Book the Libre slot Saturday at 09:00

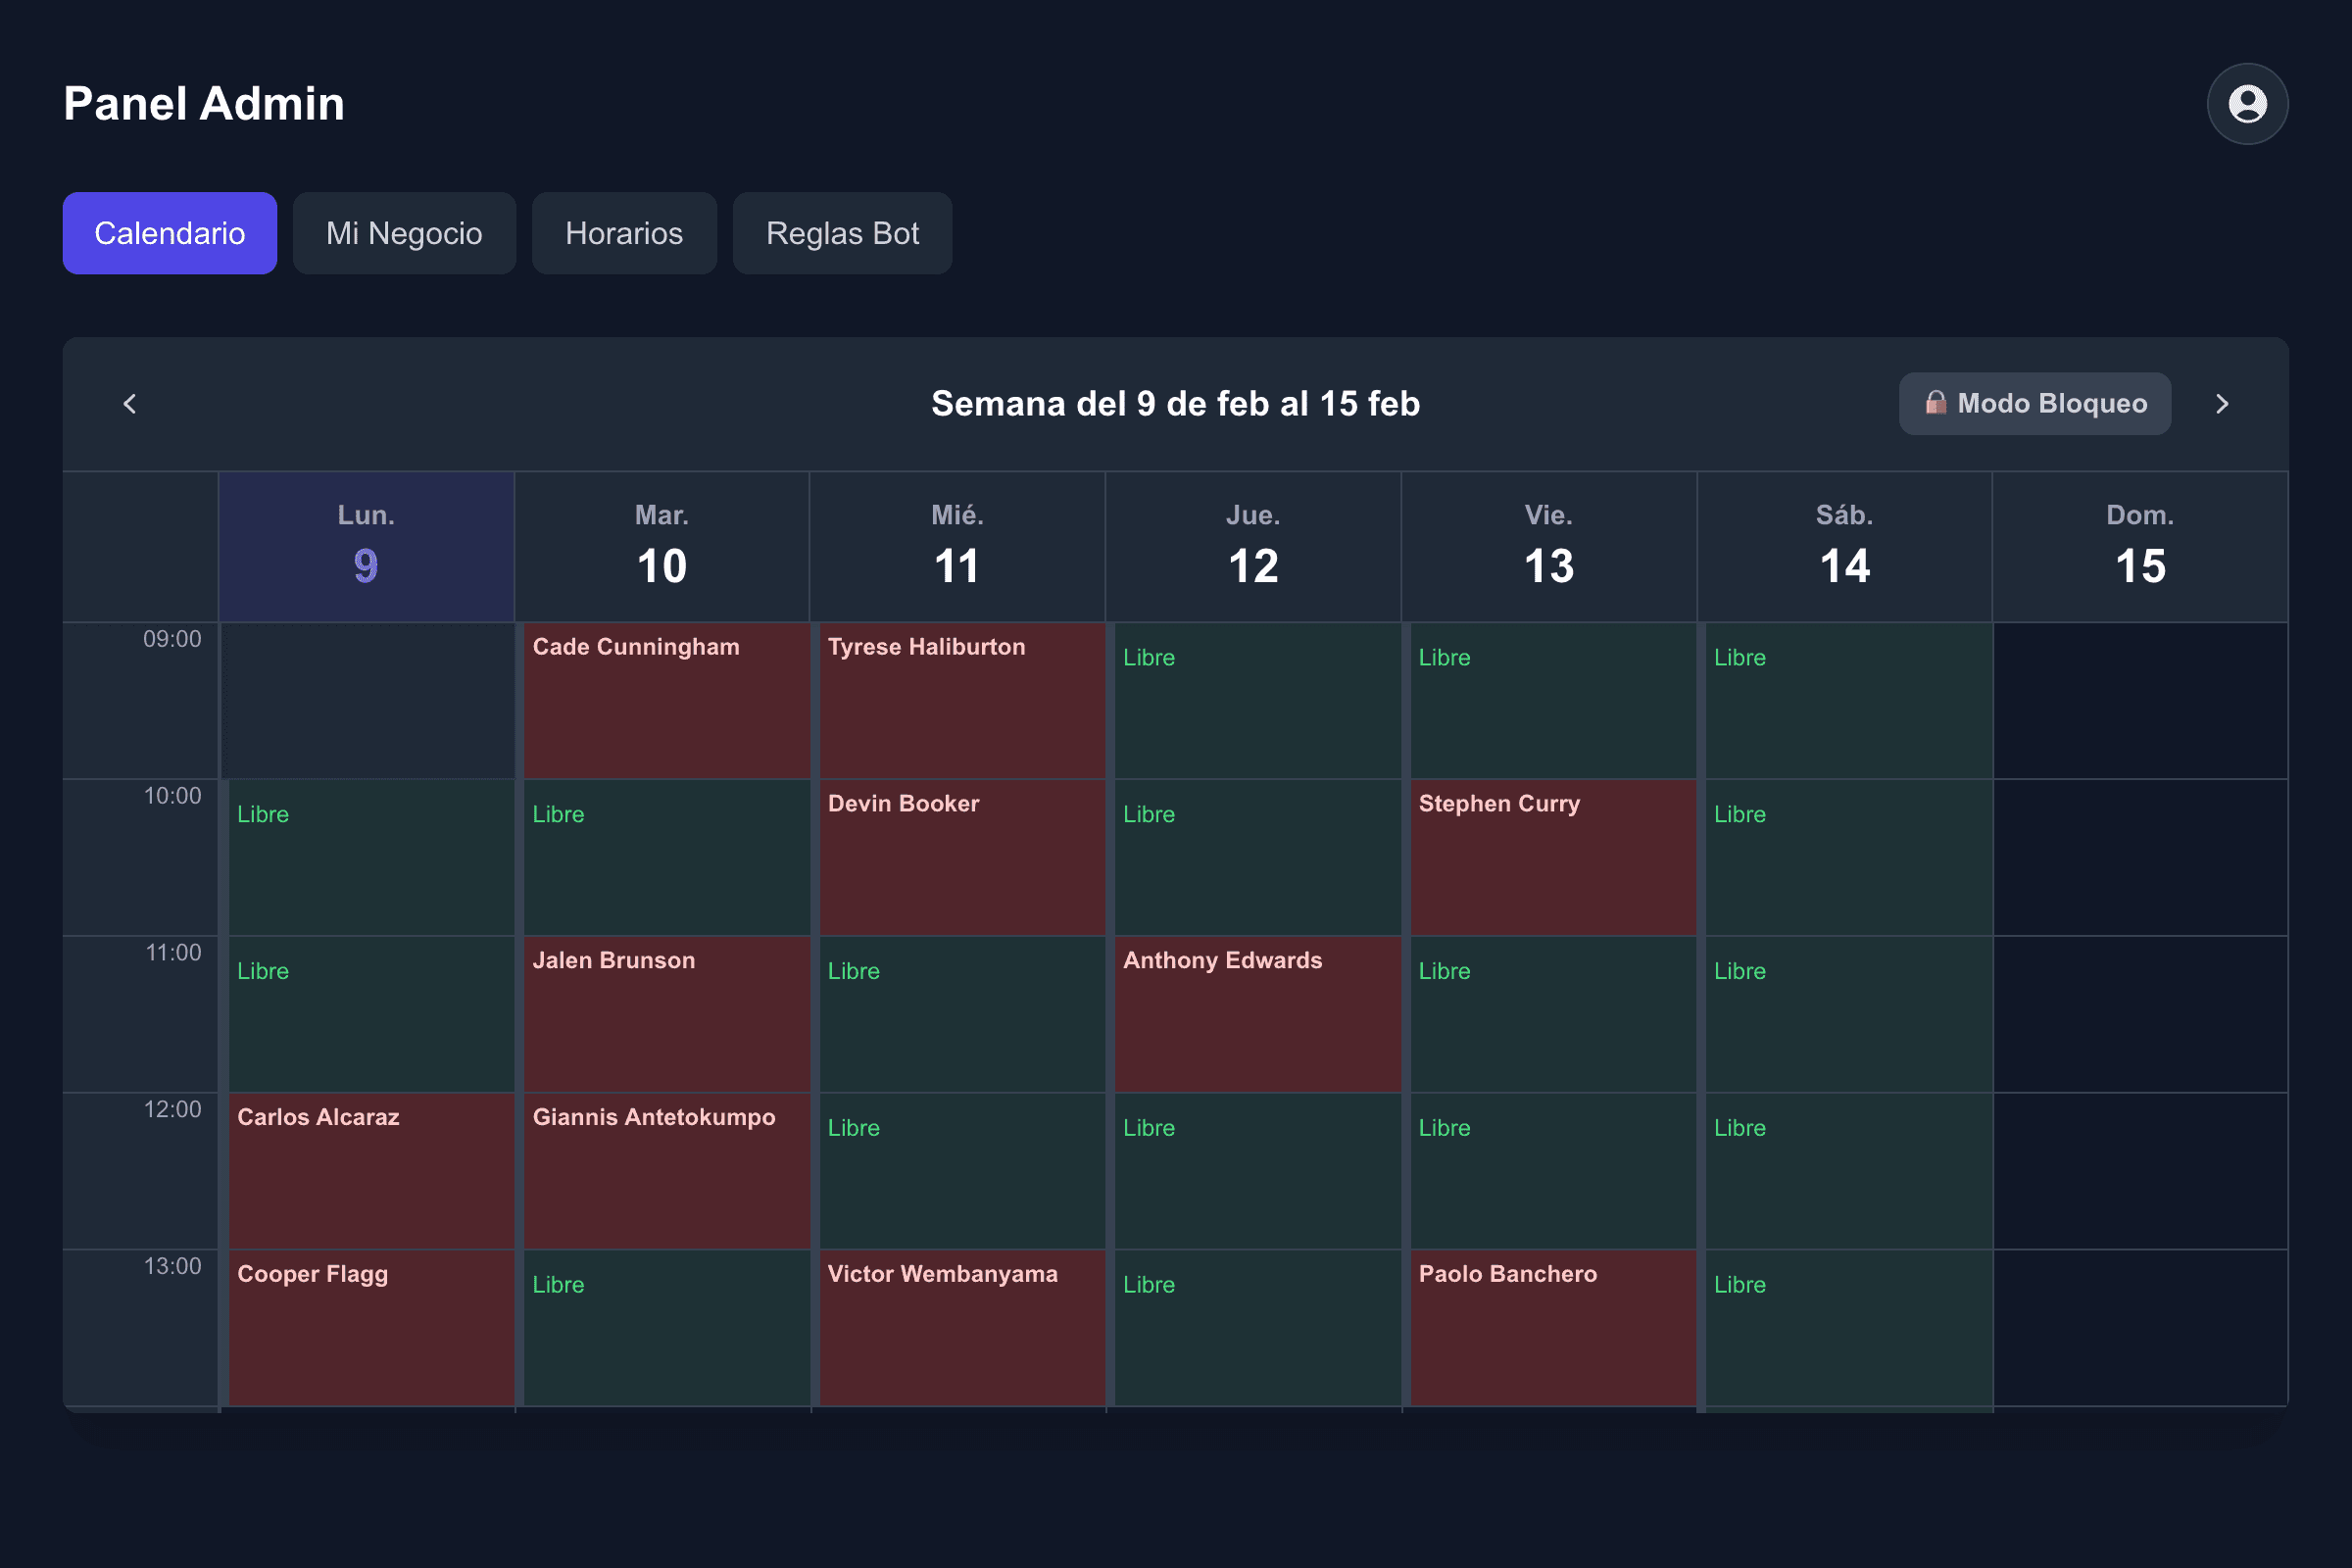point(1849,701)
